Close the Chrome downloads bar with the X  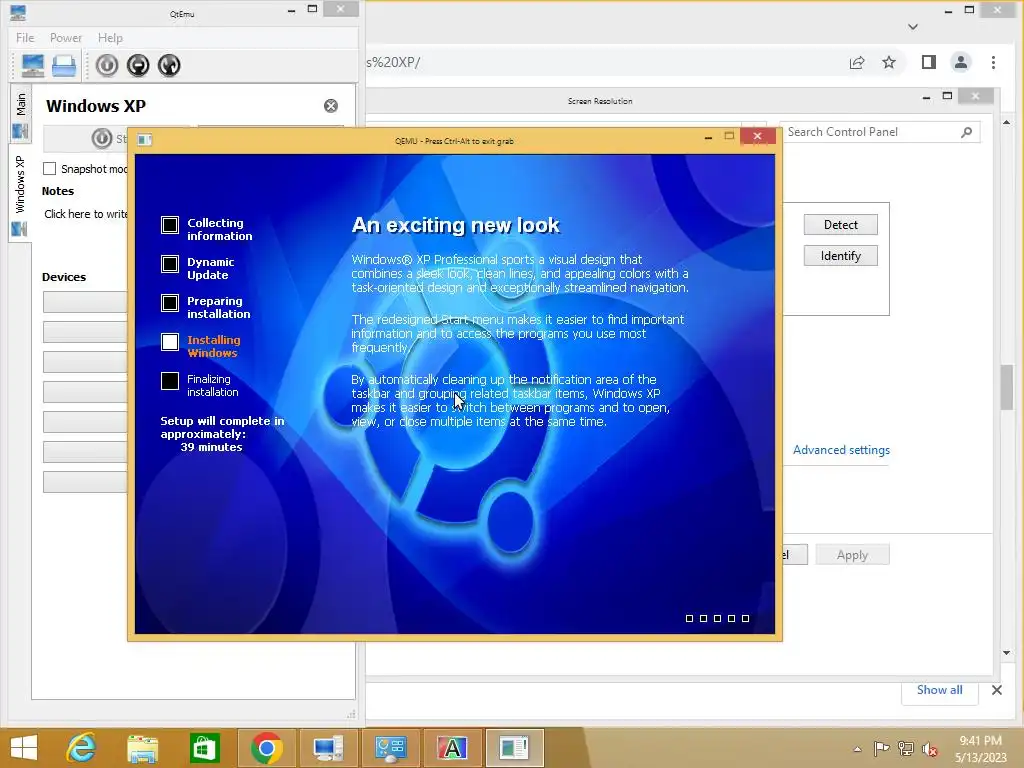(x=997, y=690)
